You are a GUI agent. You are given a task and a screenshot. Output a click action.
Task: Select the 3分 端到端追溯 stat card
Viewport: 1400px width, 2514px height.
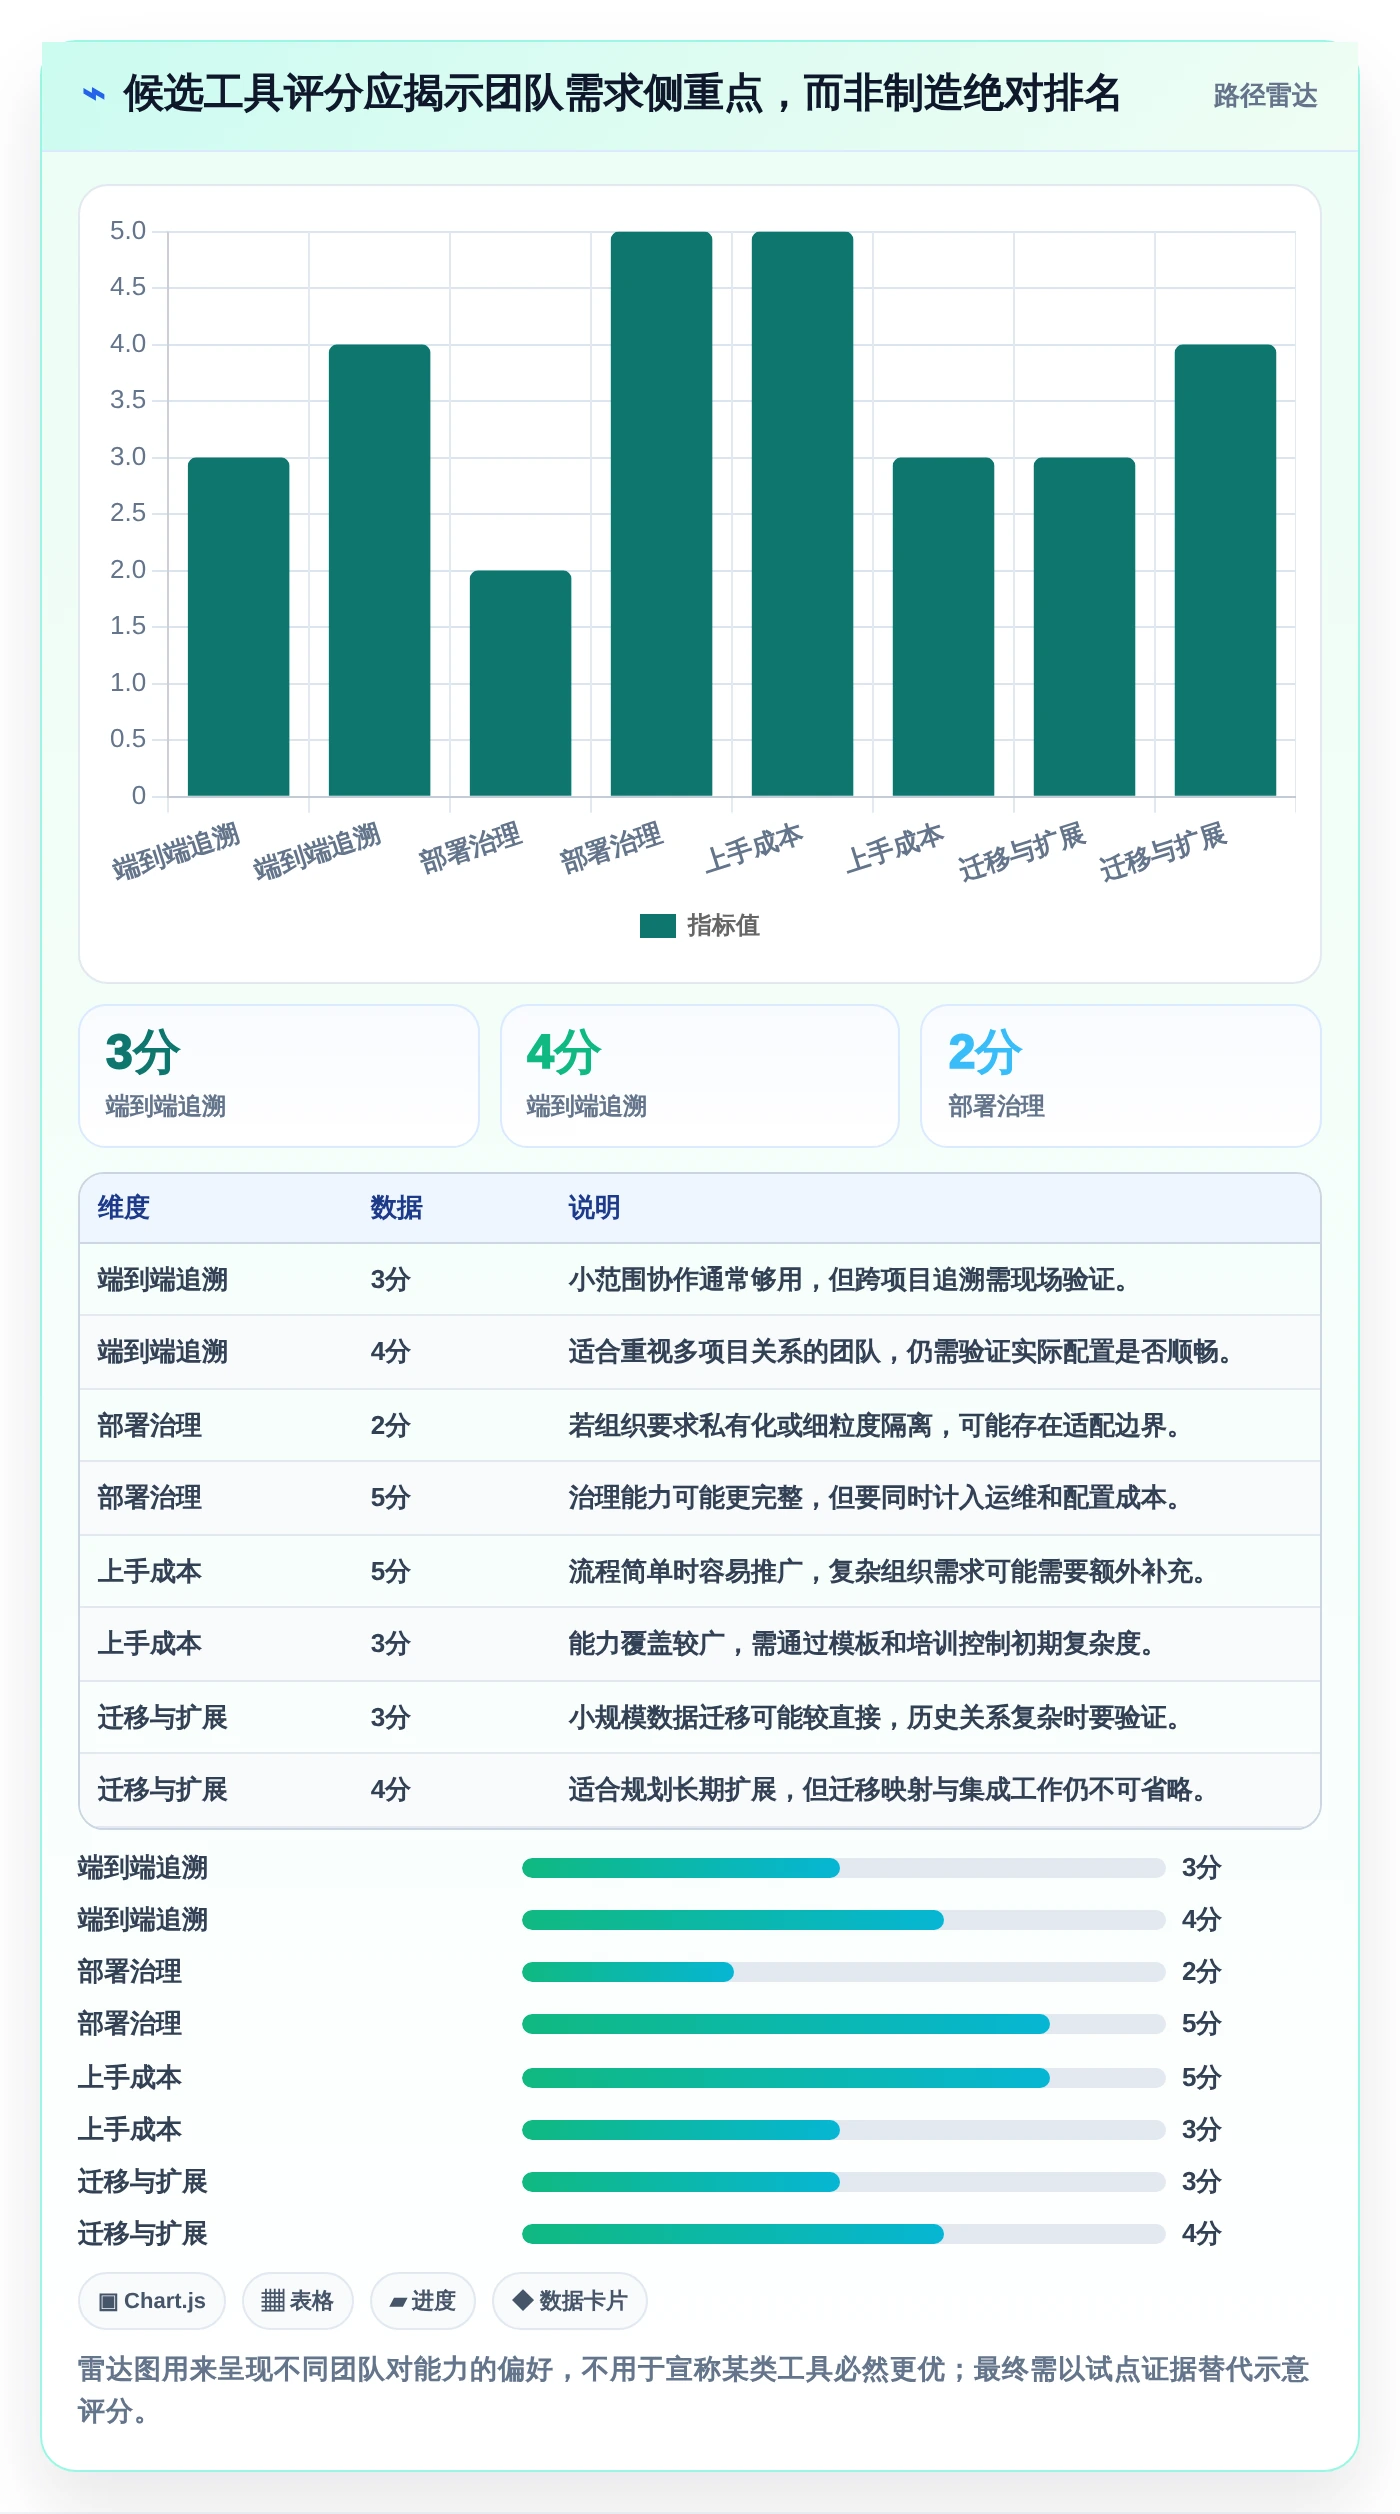(279, 1076)
